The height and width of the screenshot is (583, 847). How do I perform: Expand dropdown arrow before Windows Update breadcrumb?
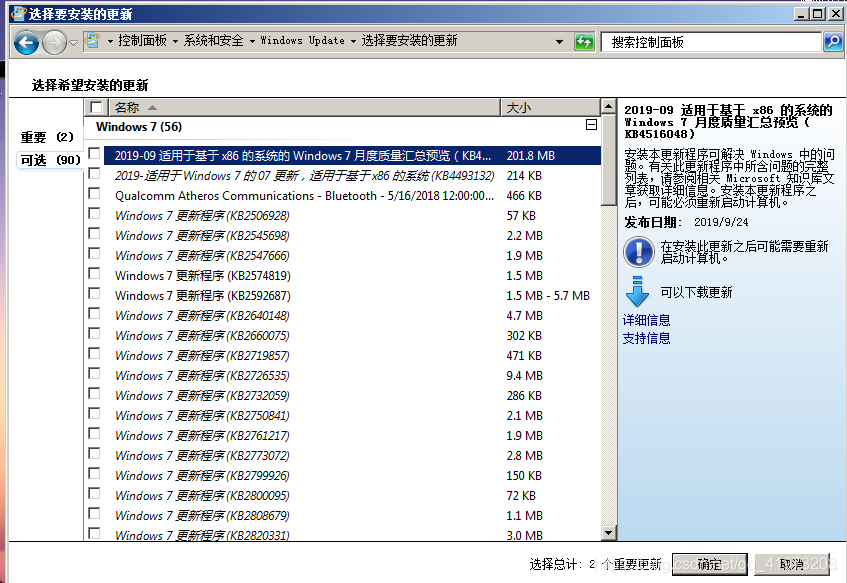pos(252,41)
